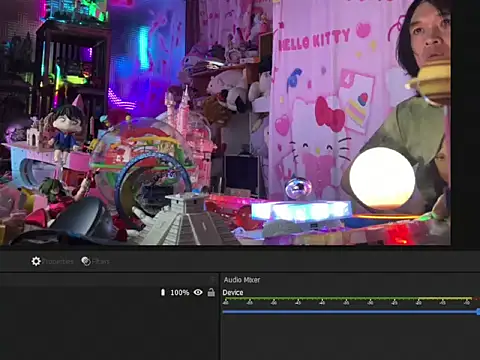
Task: Click the Device audio level meter
Action: pyautogui.click(x=351, y=301)
